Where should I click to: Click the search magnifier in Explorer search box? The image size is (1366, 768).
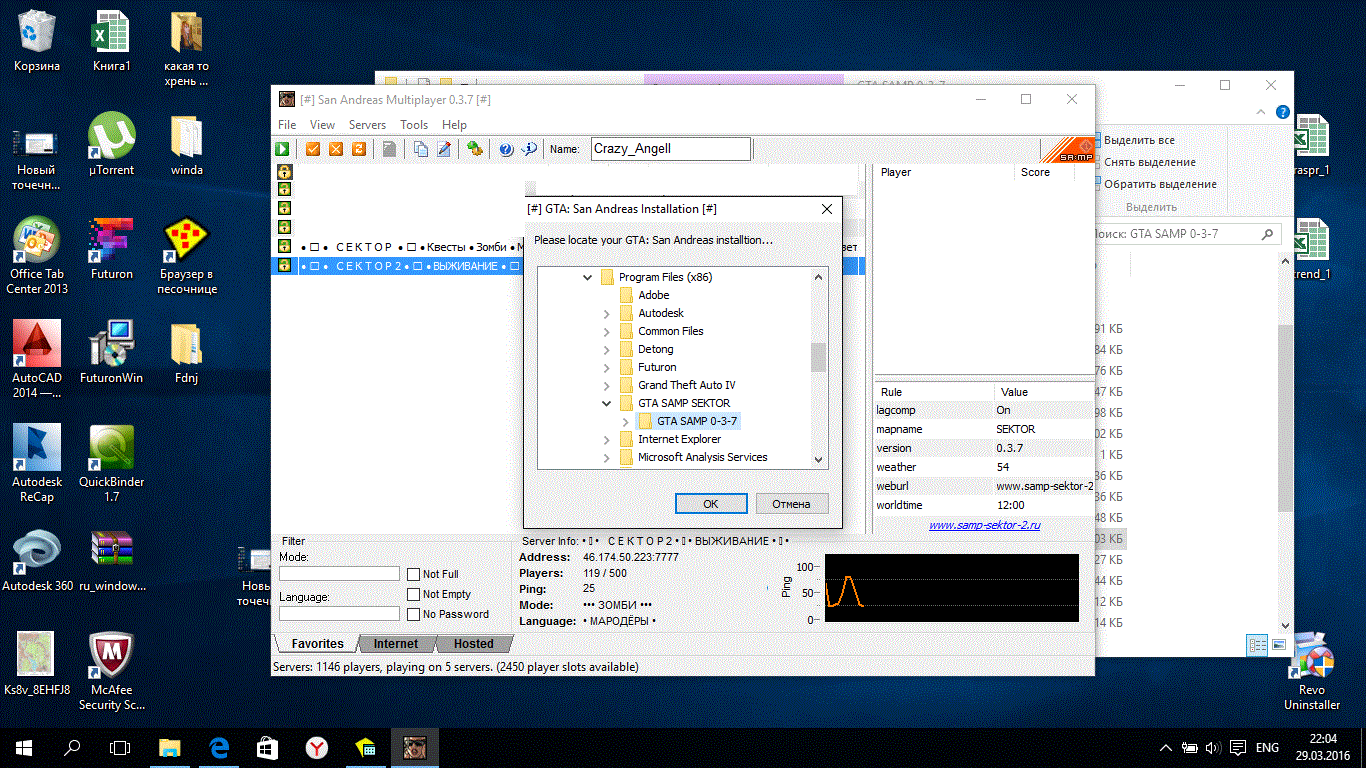(1268, 234)
